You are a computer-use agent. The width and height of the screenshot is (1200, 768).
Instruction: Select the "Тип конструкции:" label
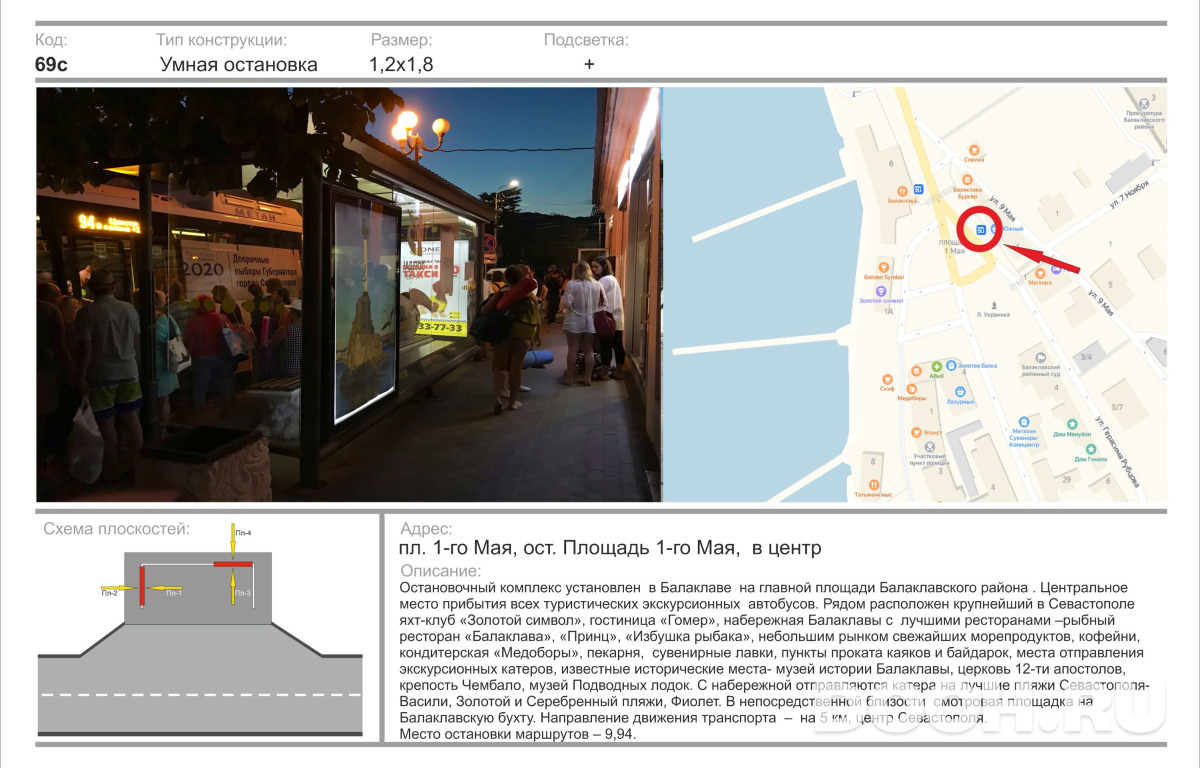pyautogui.click(x=221, y=40)
